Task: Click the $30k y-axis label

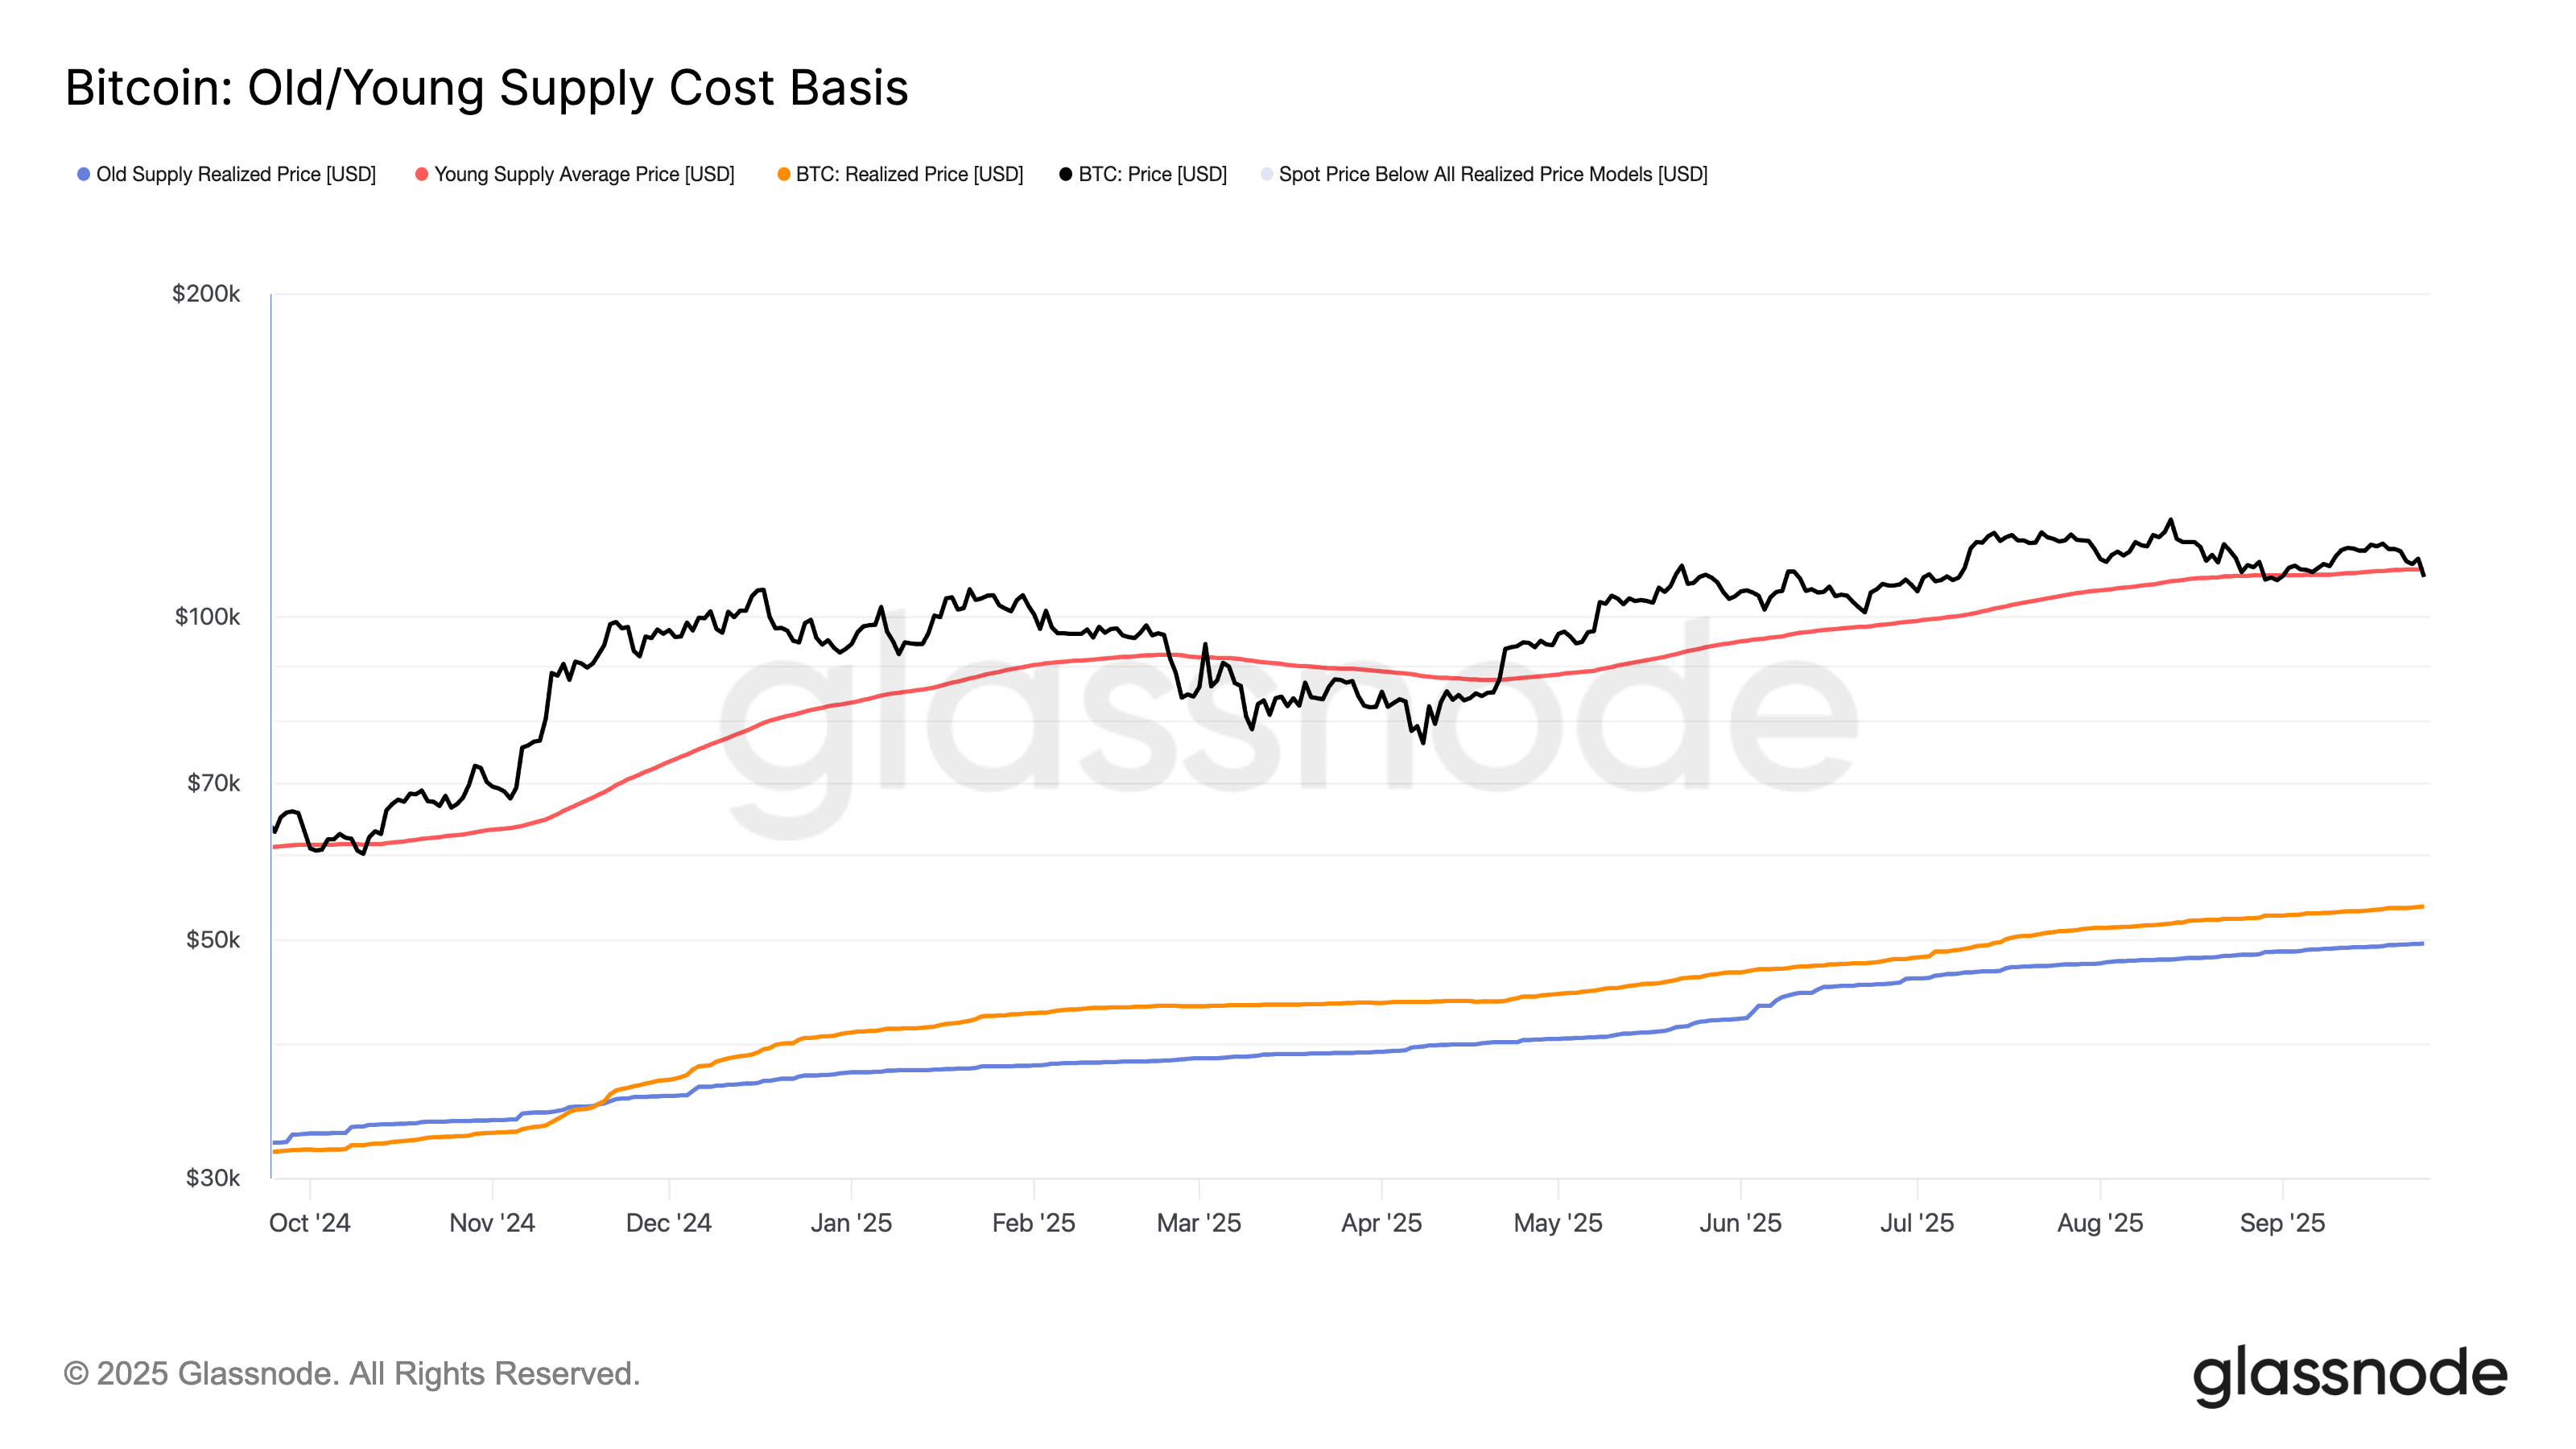Action: (x=212, y=1178)
